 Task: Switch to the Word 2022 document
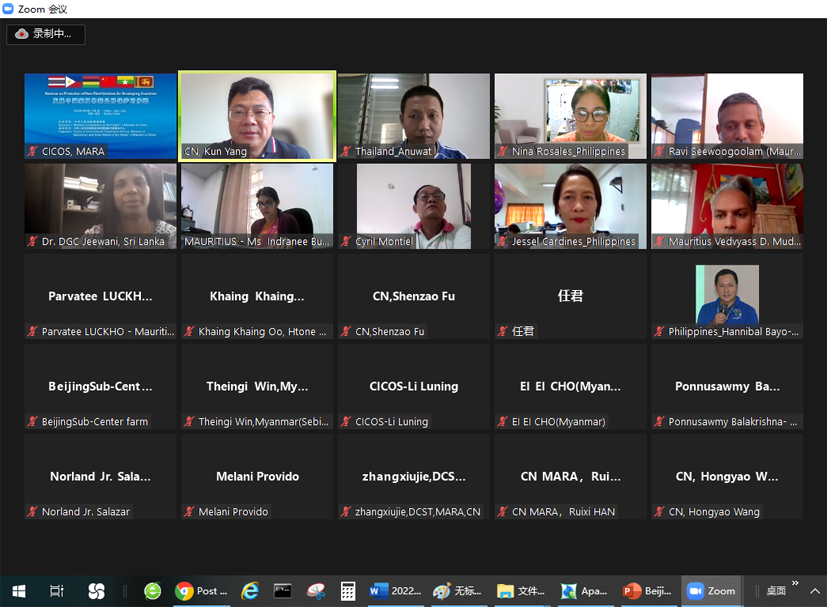[x=395, y=591]
